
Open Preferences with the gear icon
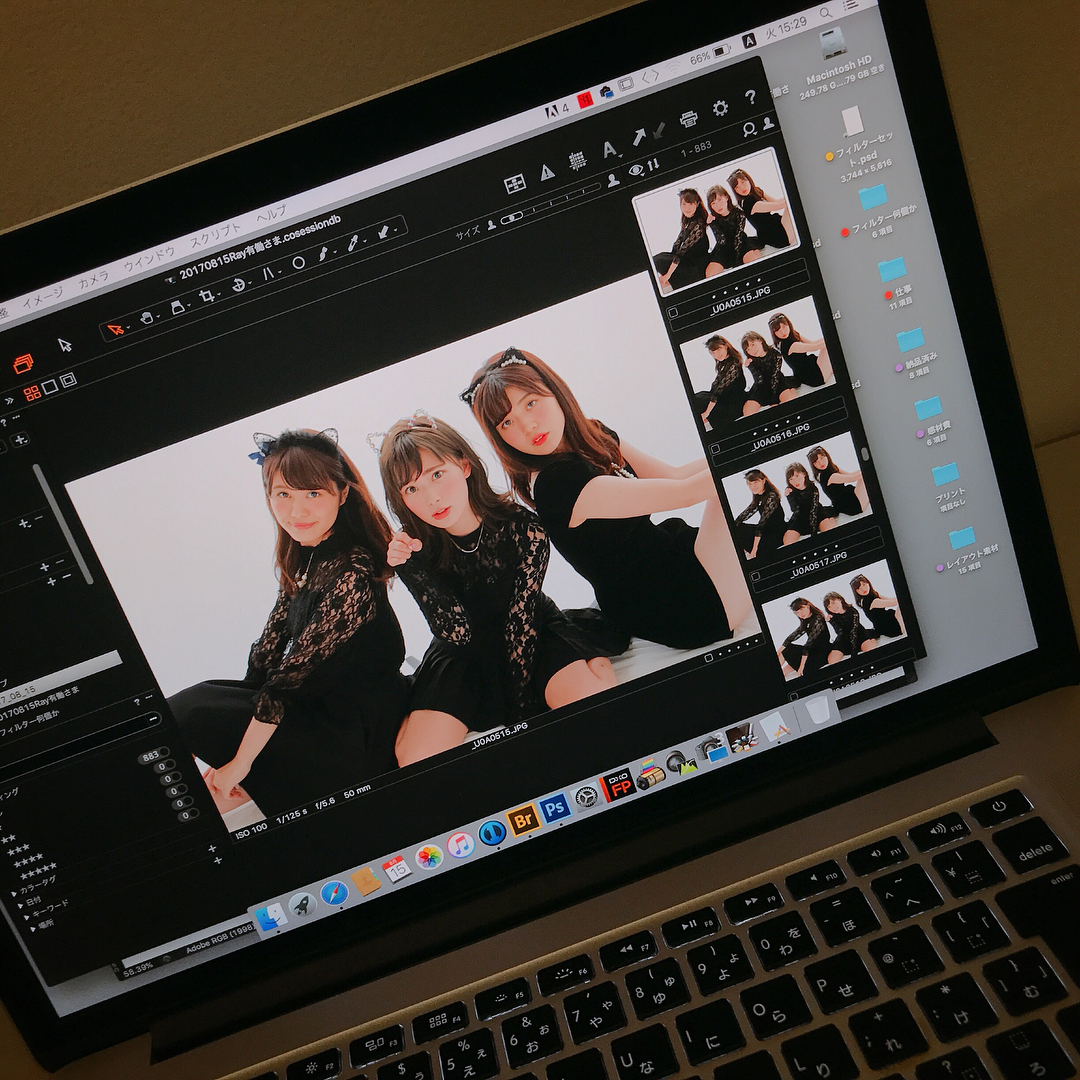click(720, 108)
